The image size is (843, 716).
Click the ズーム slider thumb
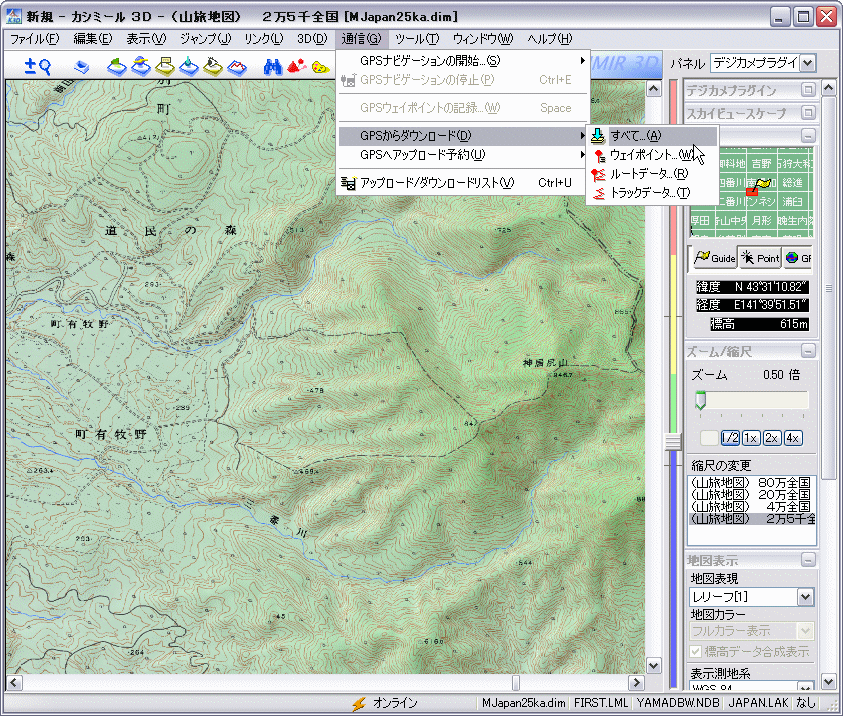coord(700,400)
